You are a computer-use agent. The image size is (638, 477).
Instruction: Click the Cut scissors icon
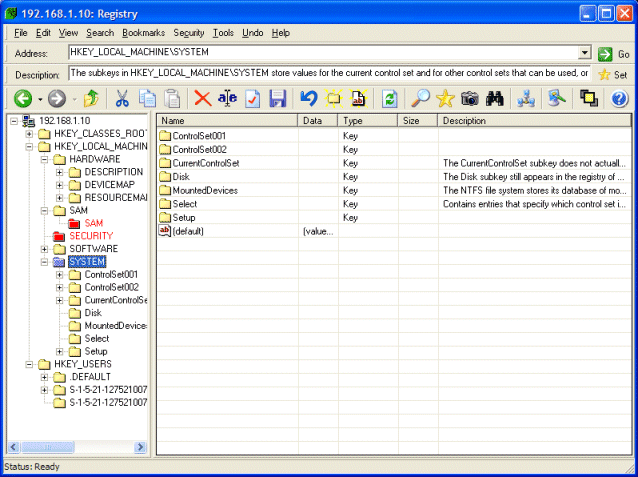tap(122, 98)
